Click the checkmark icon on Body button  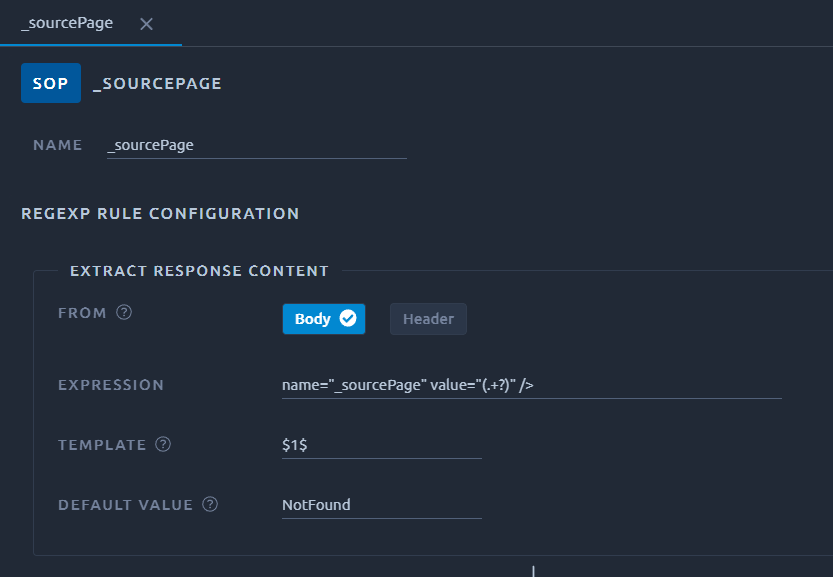[348, 318]
